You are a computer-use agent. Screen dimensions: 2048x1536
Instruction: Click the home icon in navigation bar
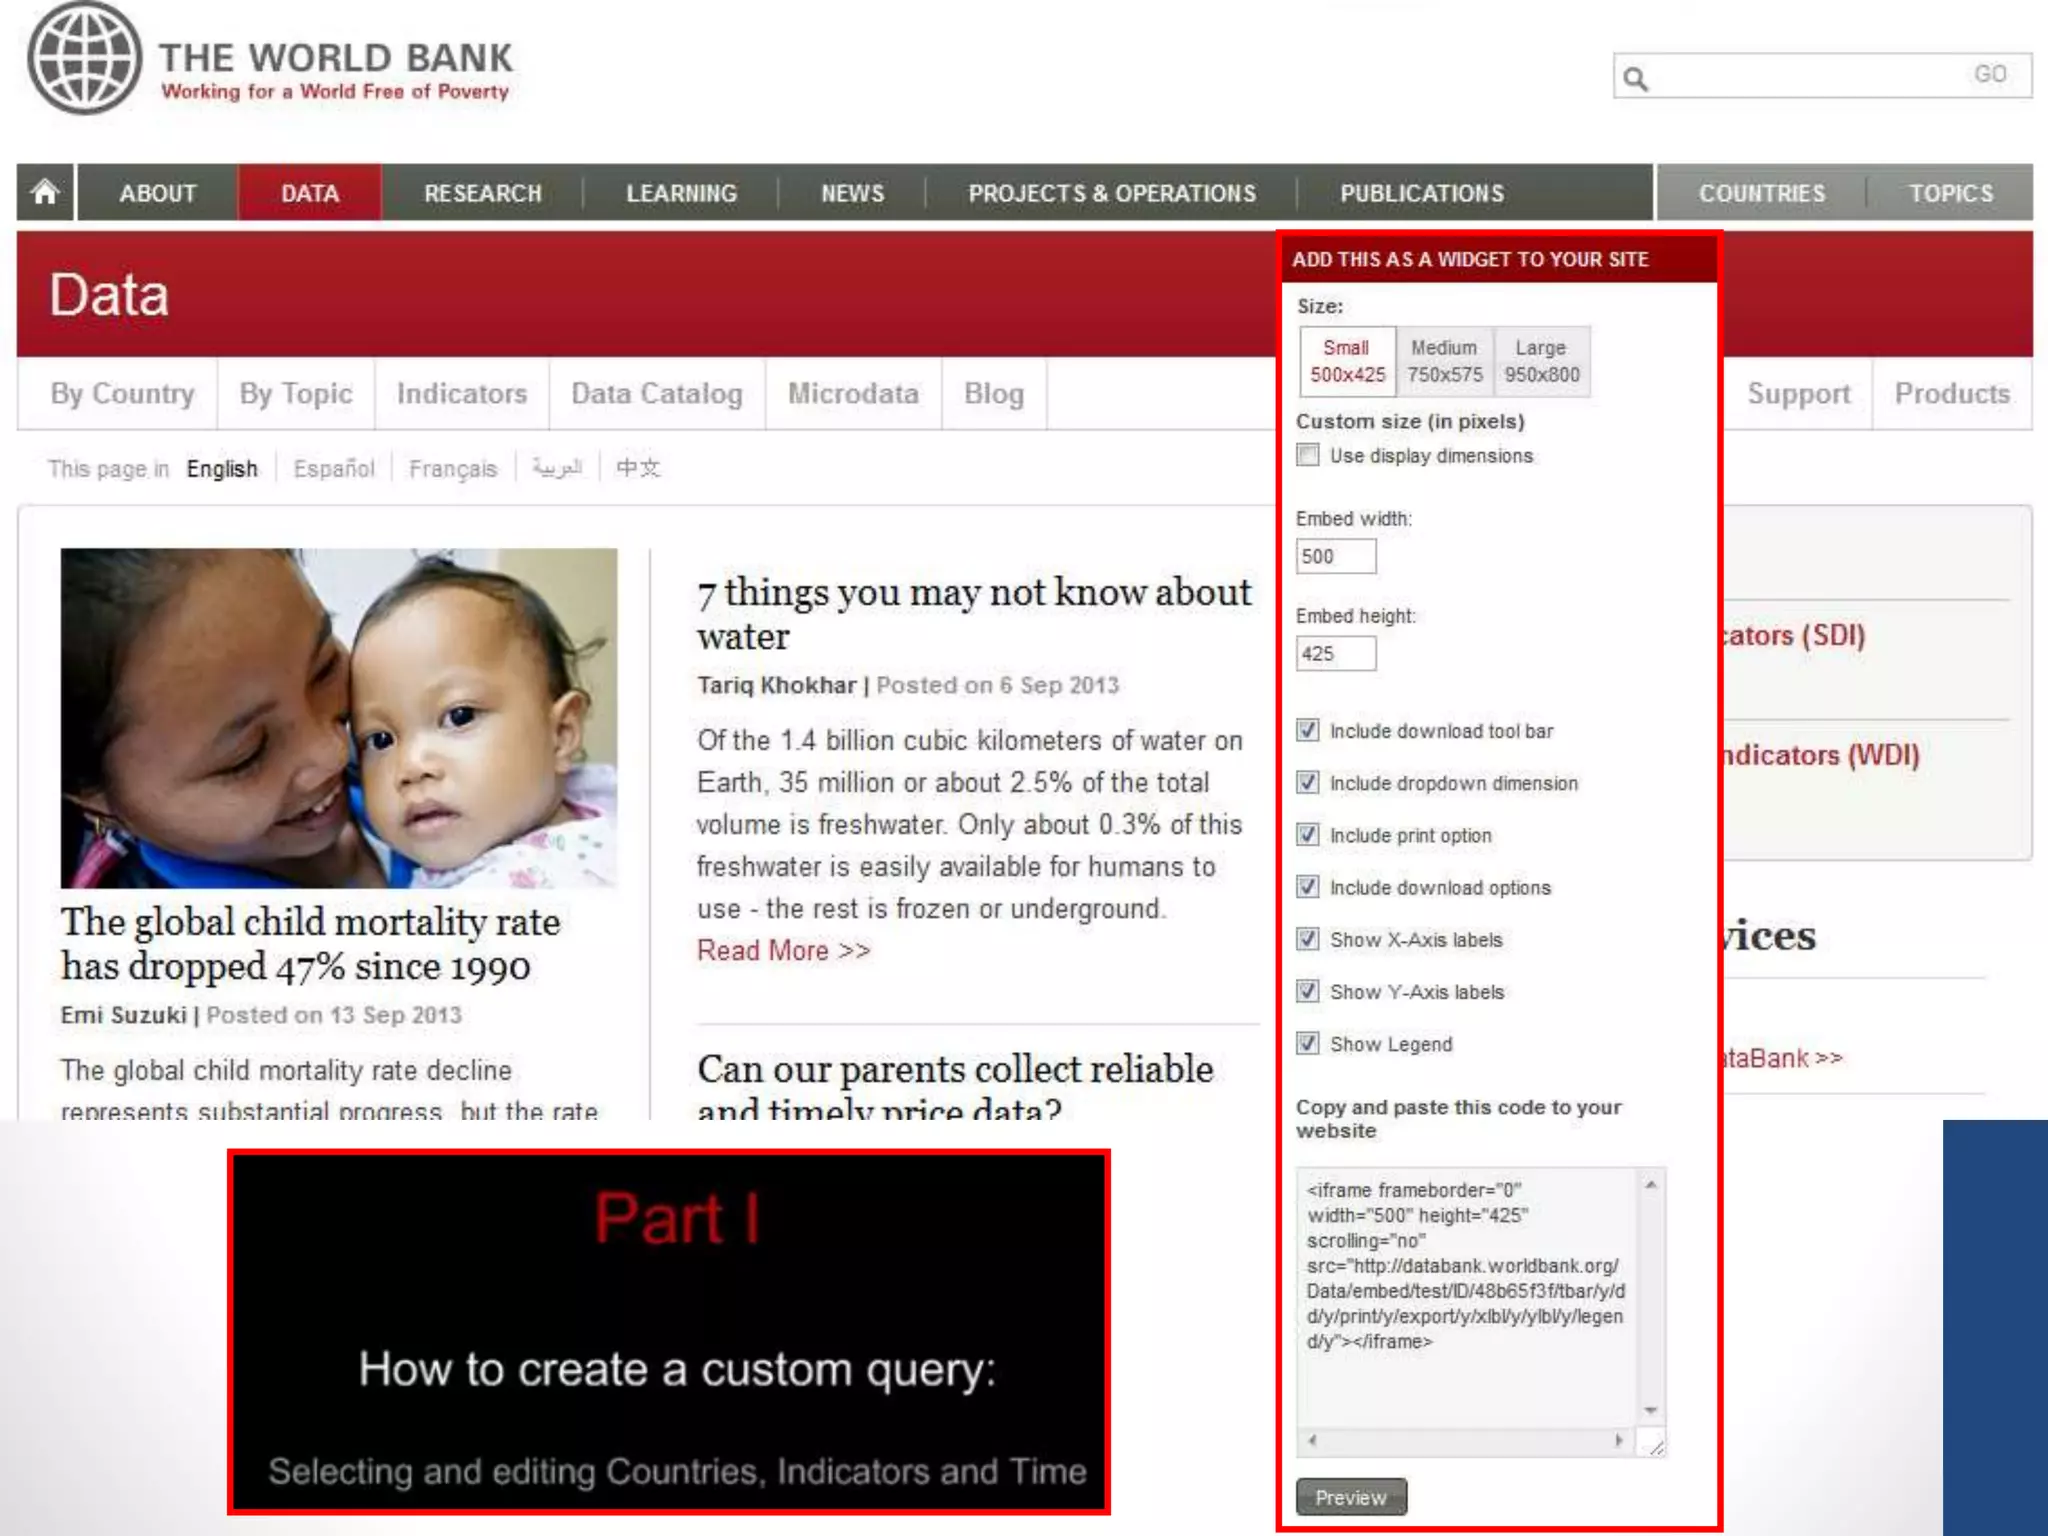[x=45, y=192]
